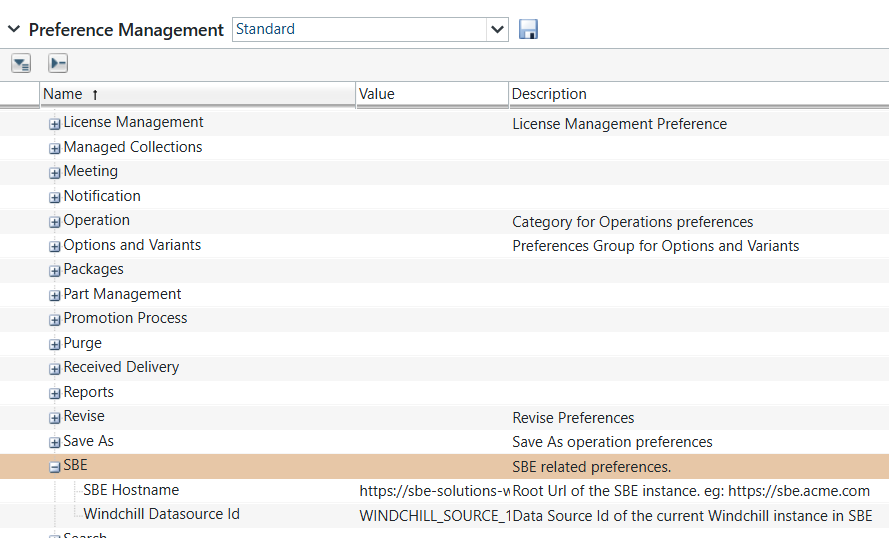This screenshot has width=889, height=538.
Task: Expand the License Management node
Action: click(x=55, y=123)
